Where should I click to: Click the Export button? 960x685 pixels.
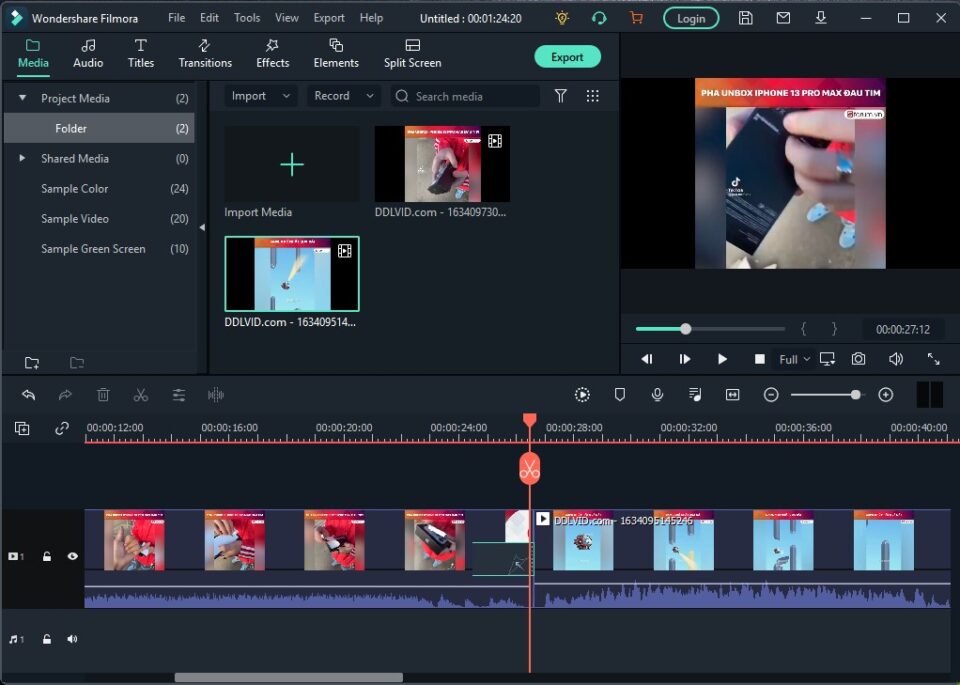567,57
